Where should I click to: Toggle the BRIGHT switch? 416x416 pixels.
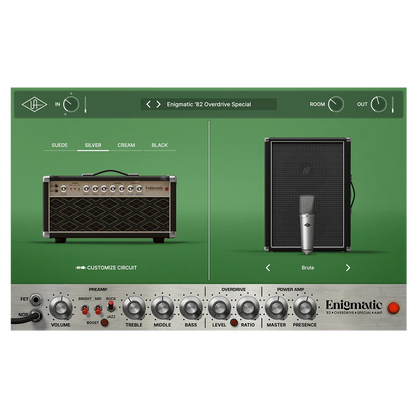click(85, 309)
